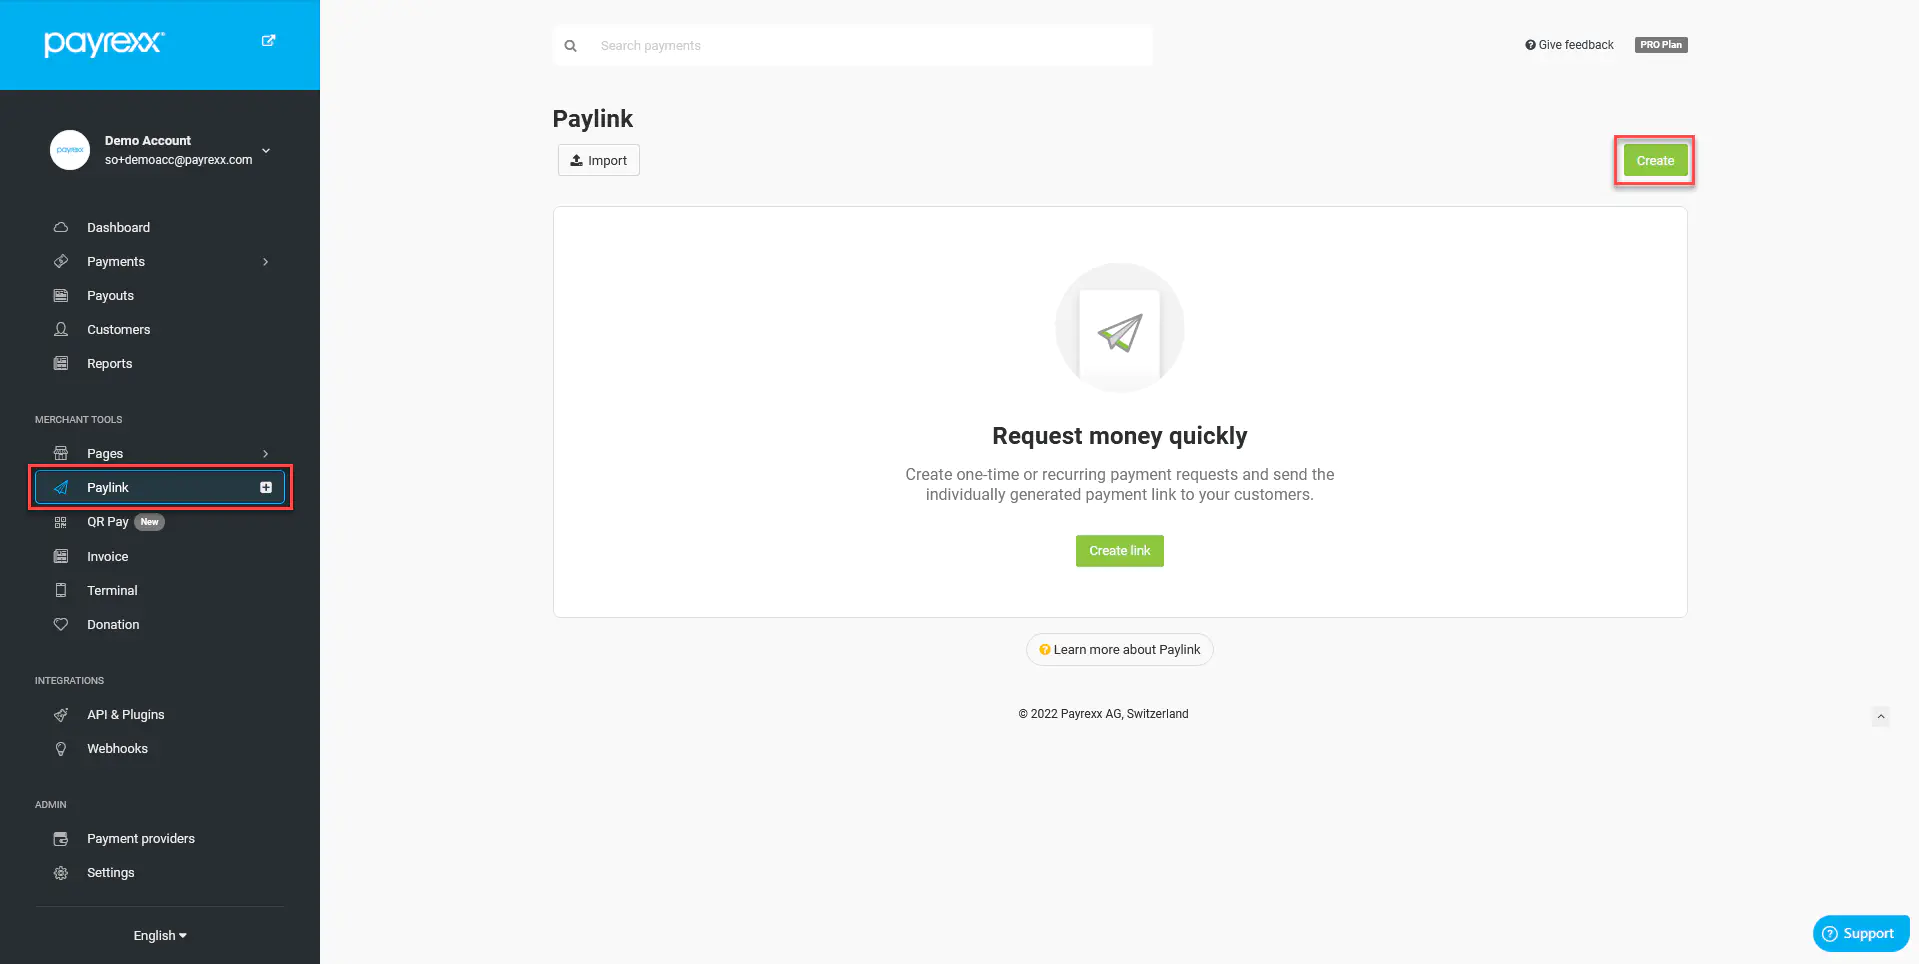1919x964 pixels.
Task: Expand the Pages submenu chevron
Action: 265,454
